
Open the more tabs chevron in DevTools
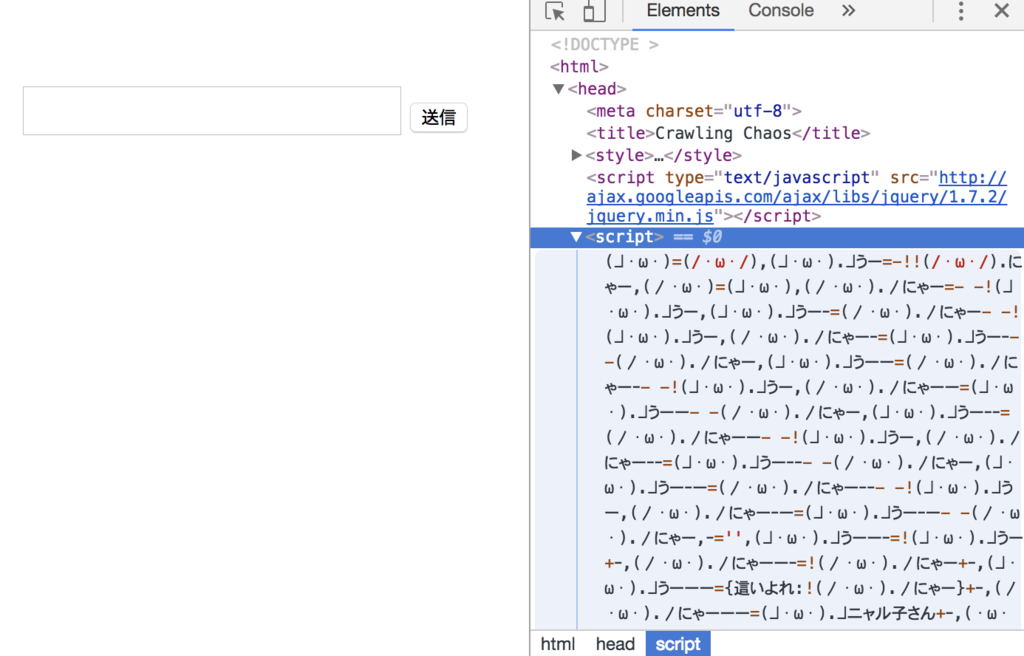[848, 10]
